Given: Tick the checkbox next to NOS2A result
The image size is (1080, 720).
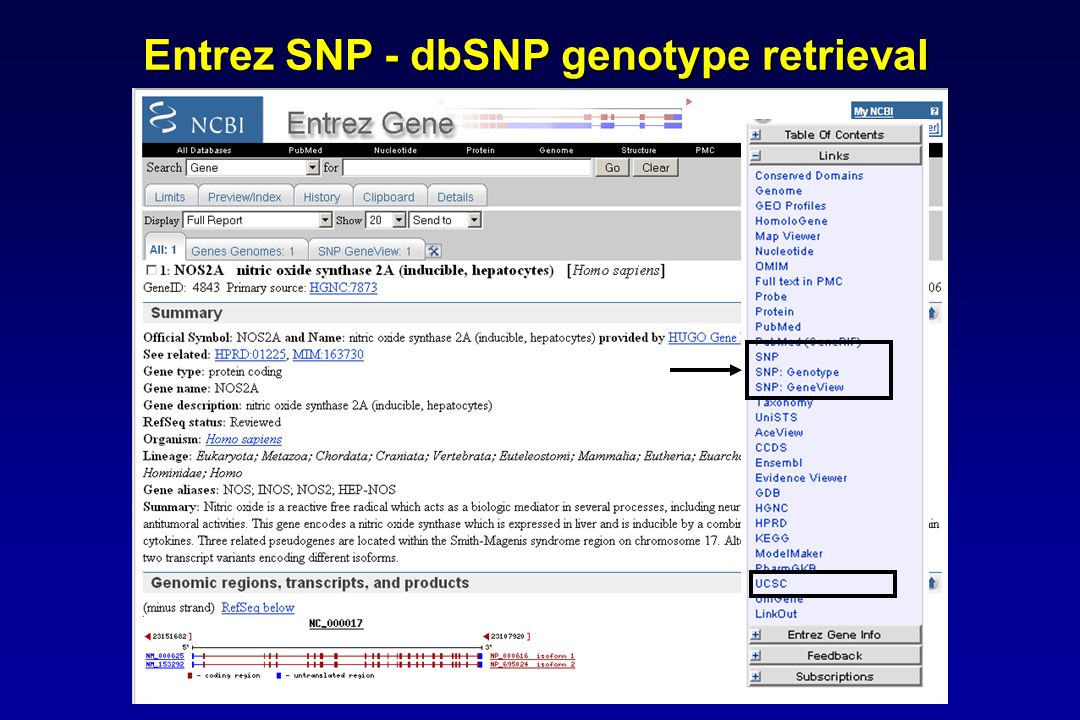Looking at the screenshot, I should click(x=151, y=271).
